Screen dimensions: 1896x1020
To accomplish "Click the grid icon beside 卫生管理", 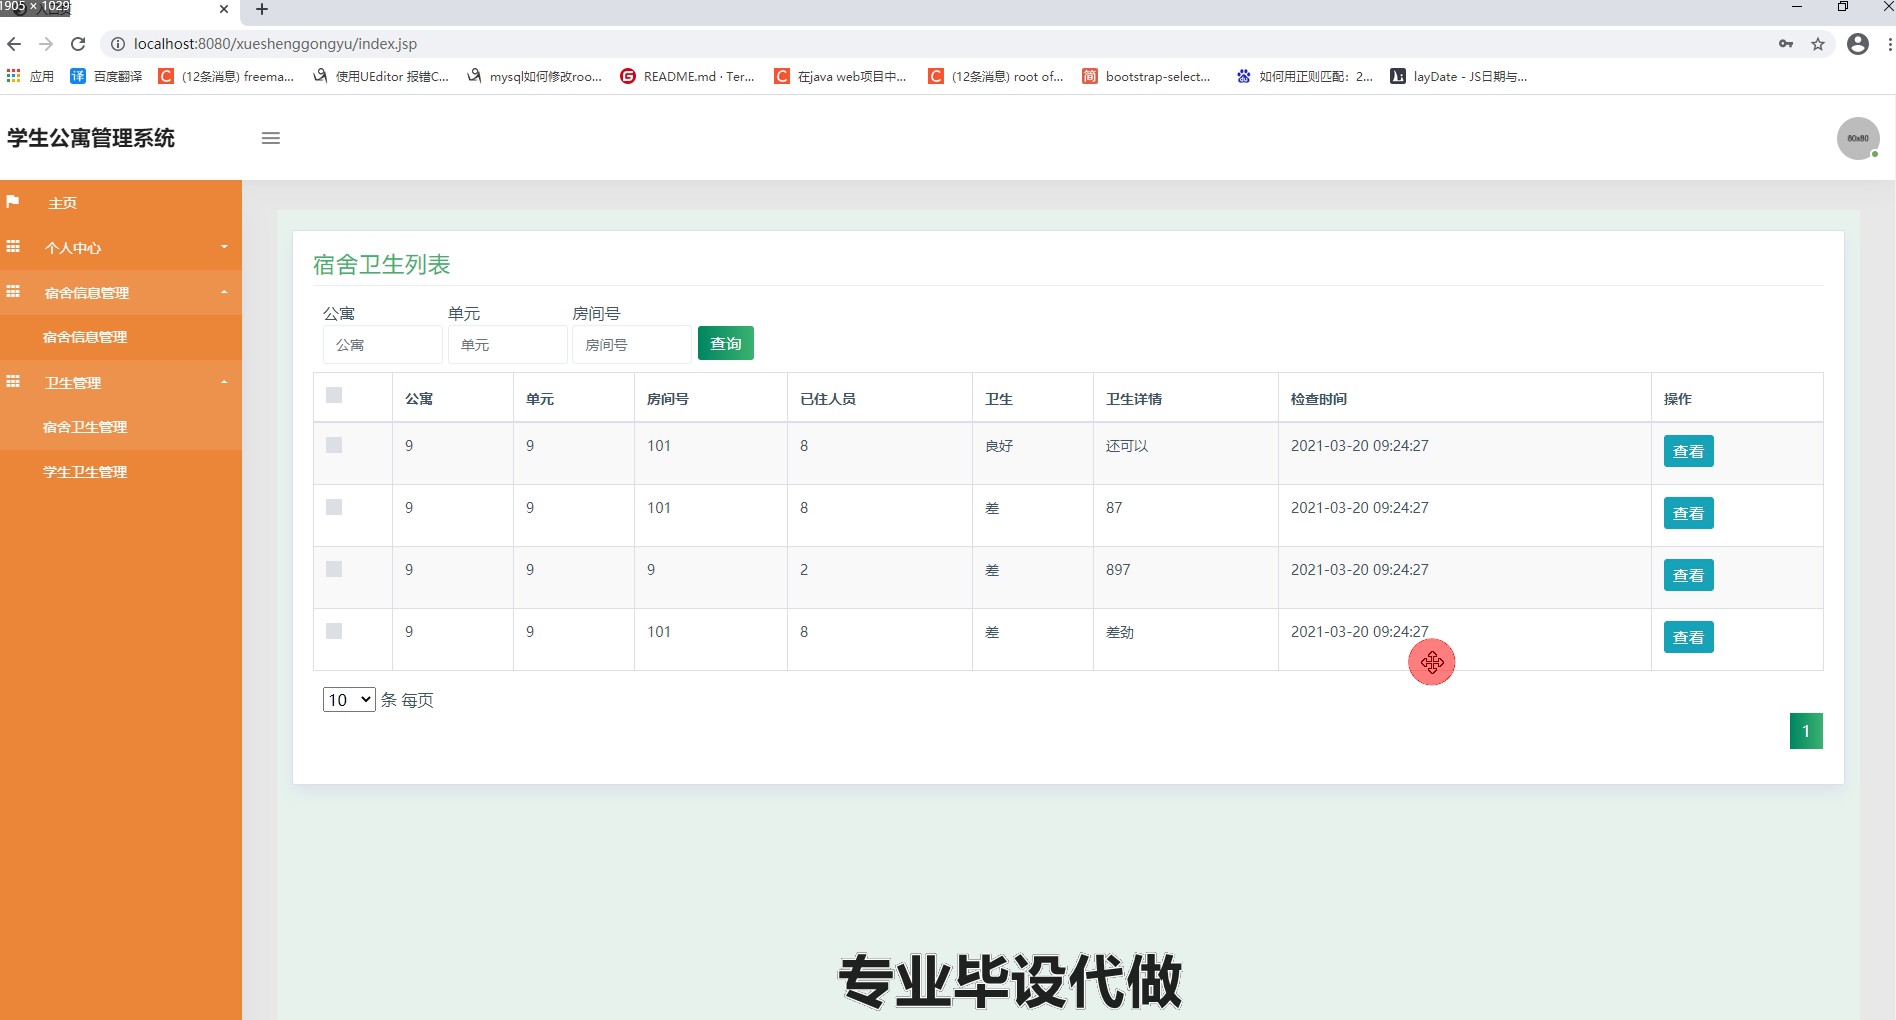I will (x=13, y=381).
